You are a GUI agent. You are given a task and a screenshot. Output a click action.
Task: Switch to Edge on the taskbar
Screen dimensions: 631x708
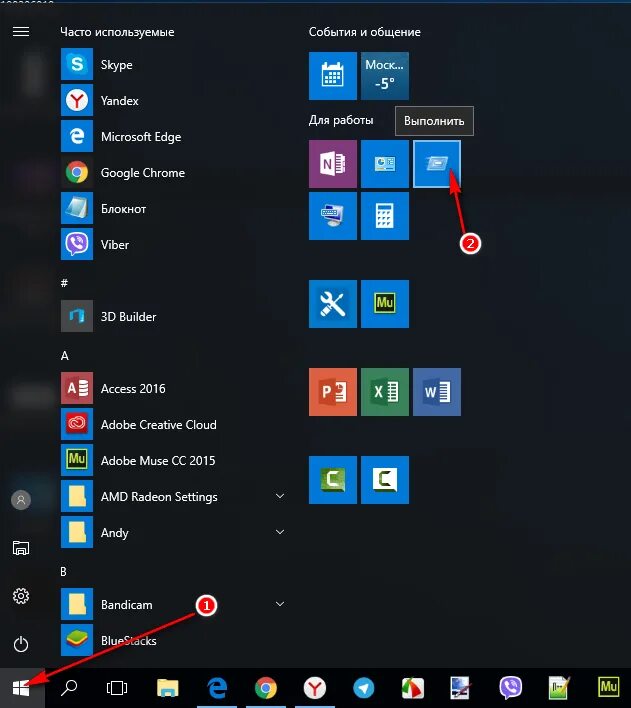click(217, 688)
